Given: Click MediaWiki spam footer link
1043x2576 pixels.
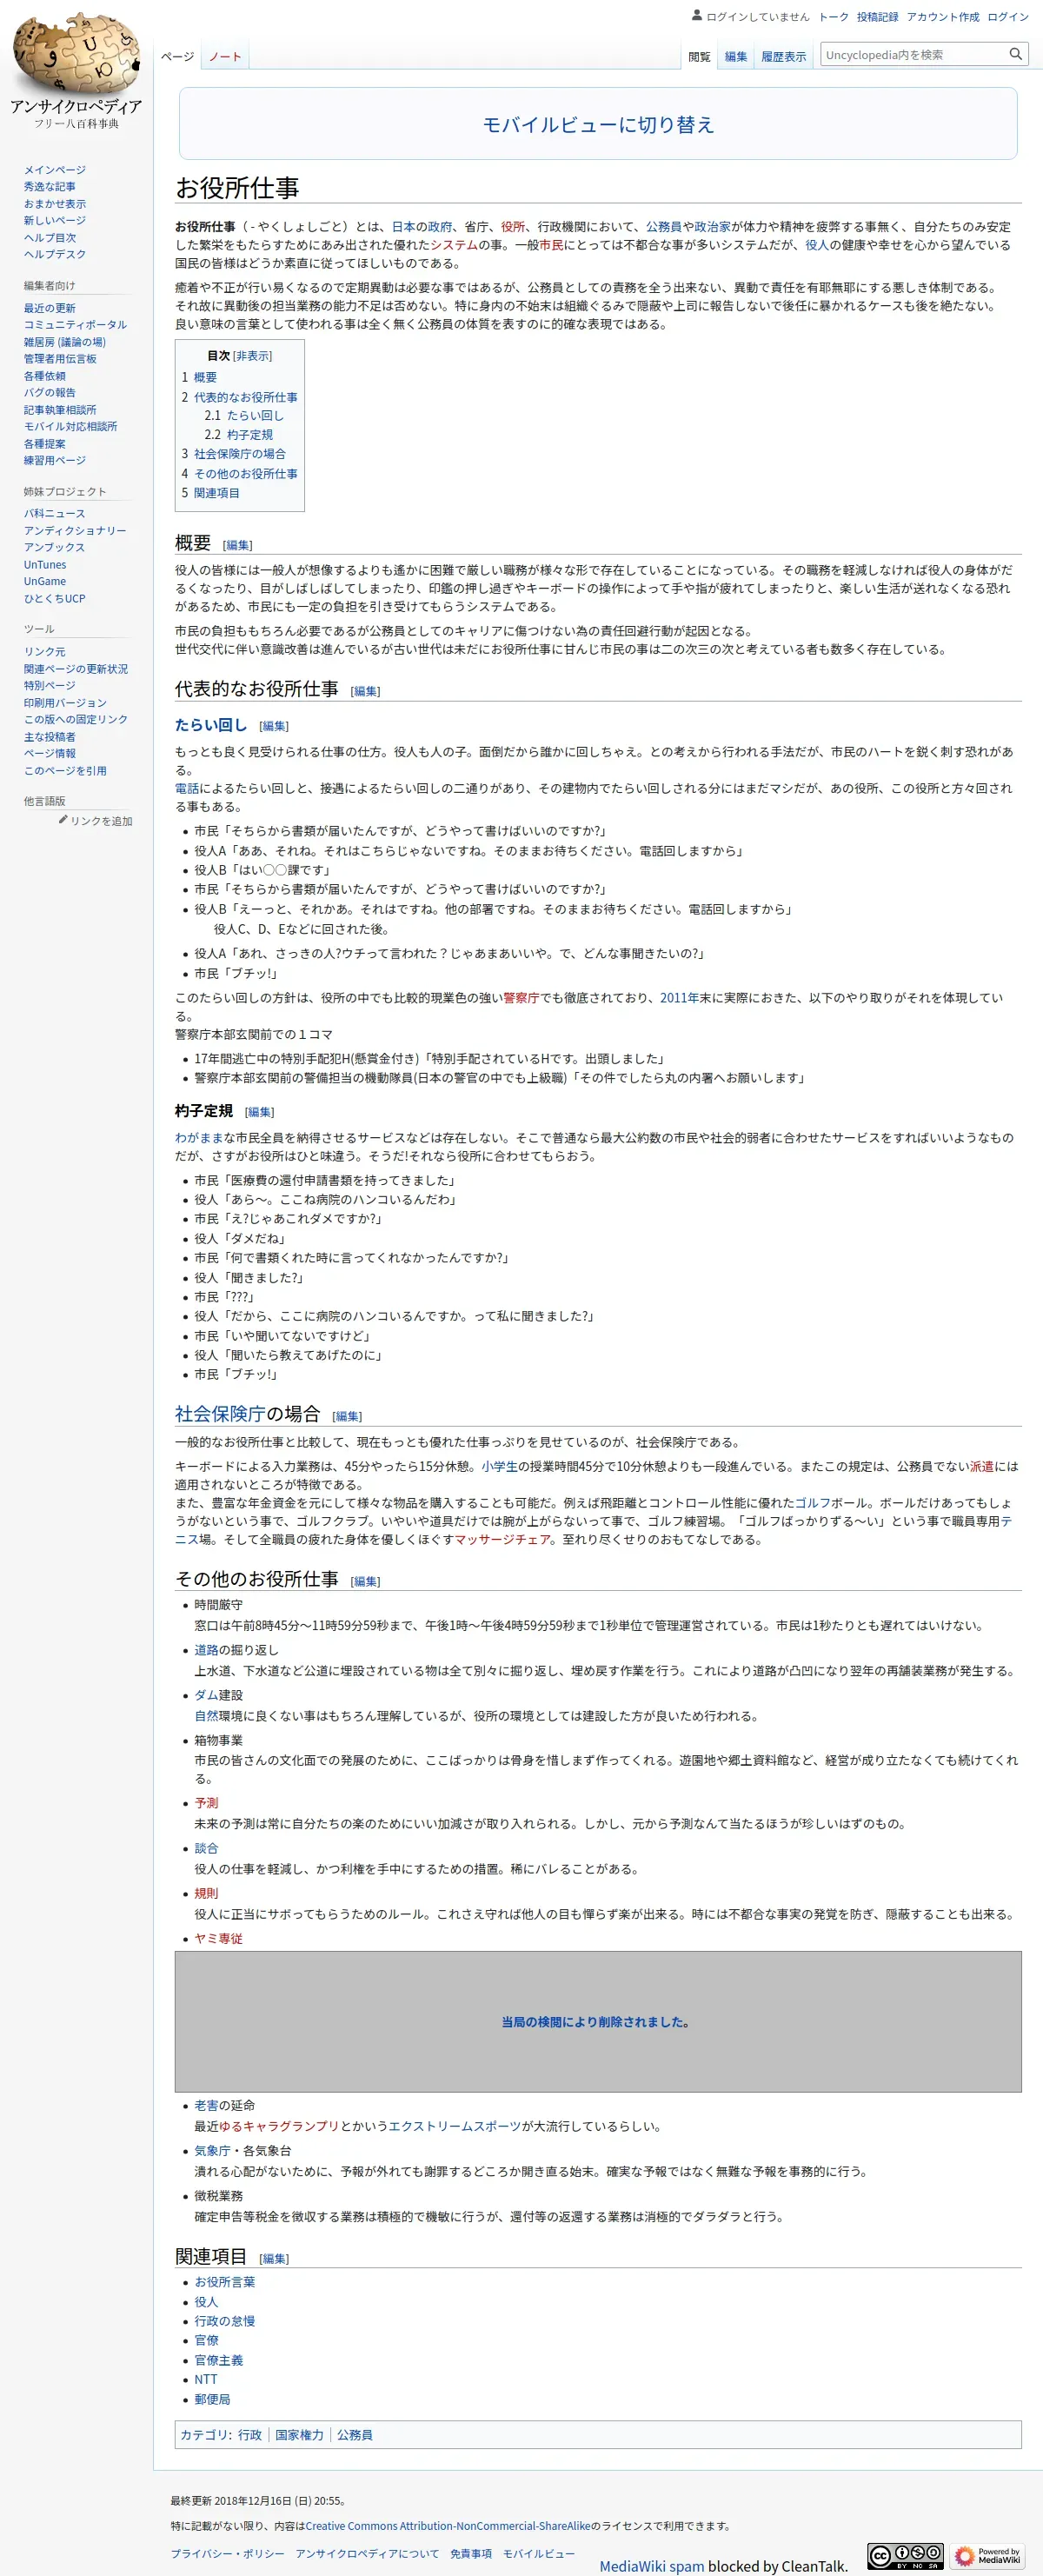Looking at the screenshot, I should (x=652, y=2567).
